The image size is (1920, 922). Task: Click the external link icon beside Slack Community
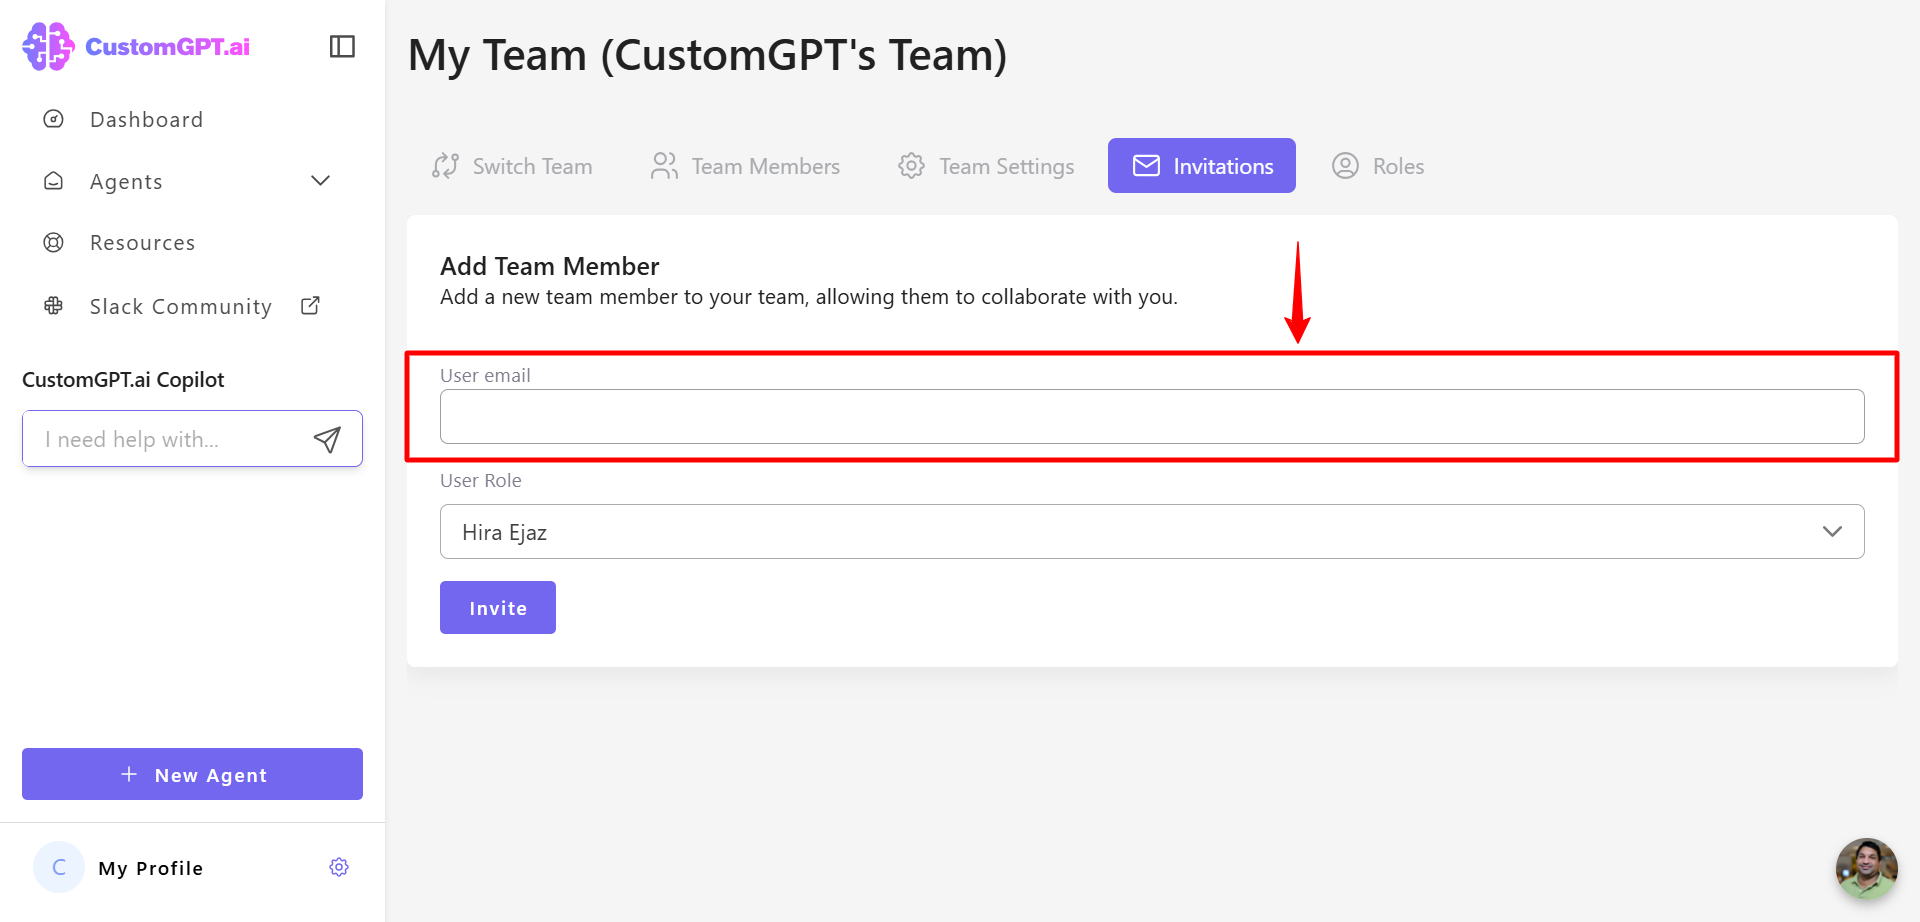(x=311, y=306)
